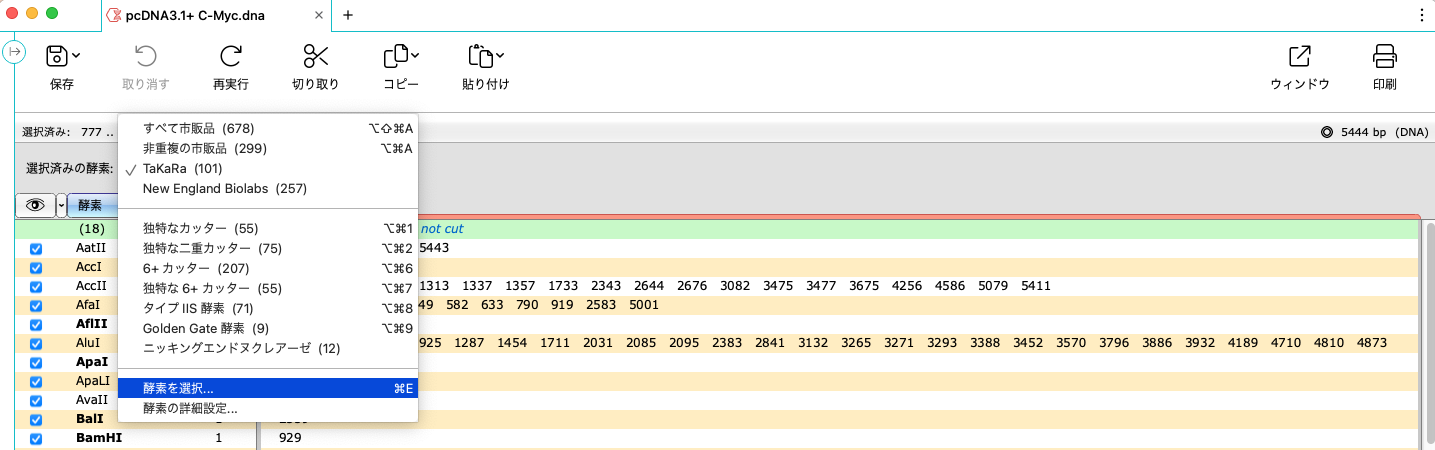Click the 酵素 column header button

coord(91,205)
